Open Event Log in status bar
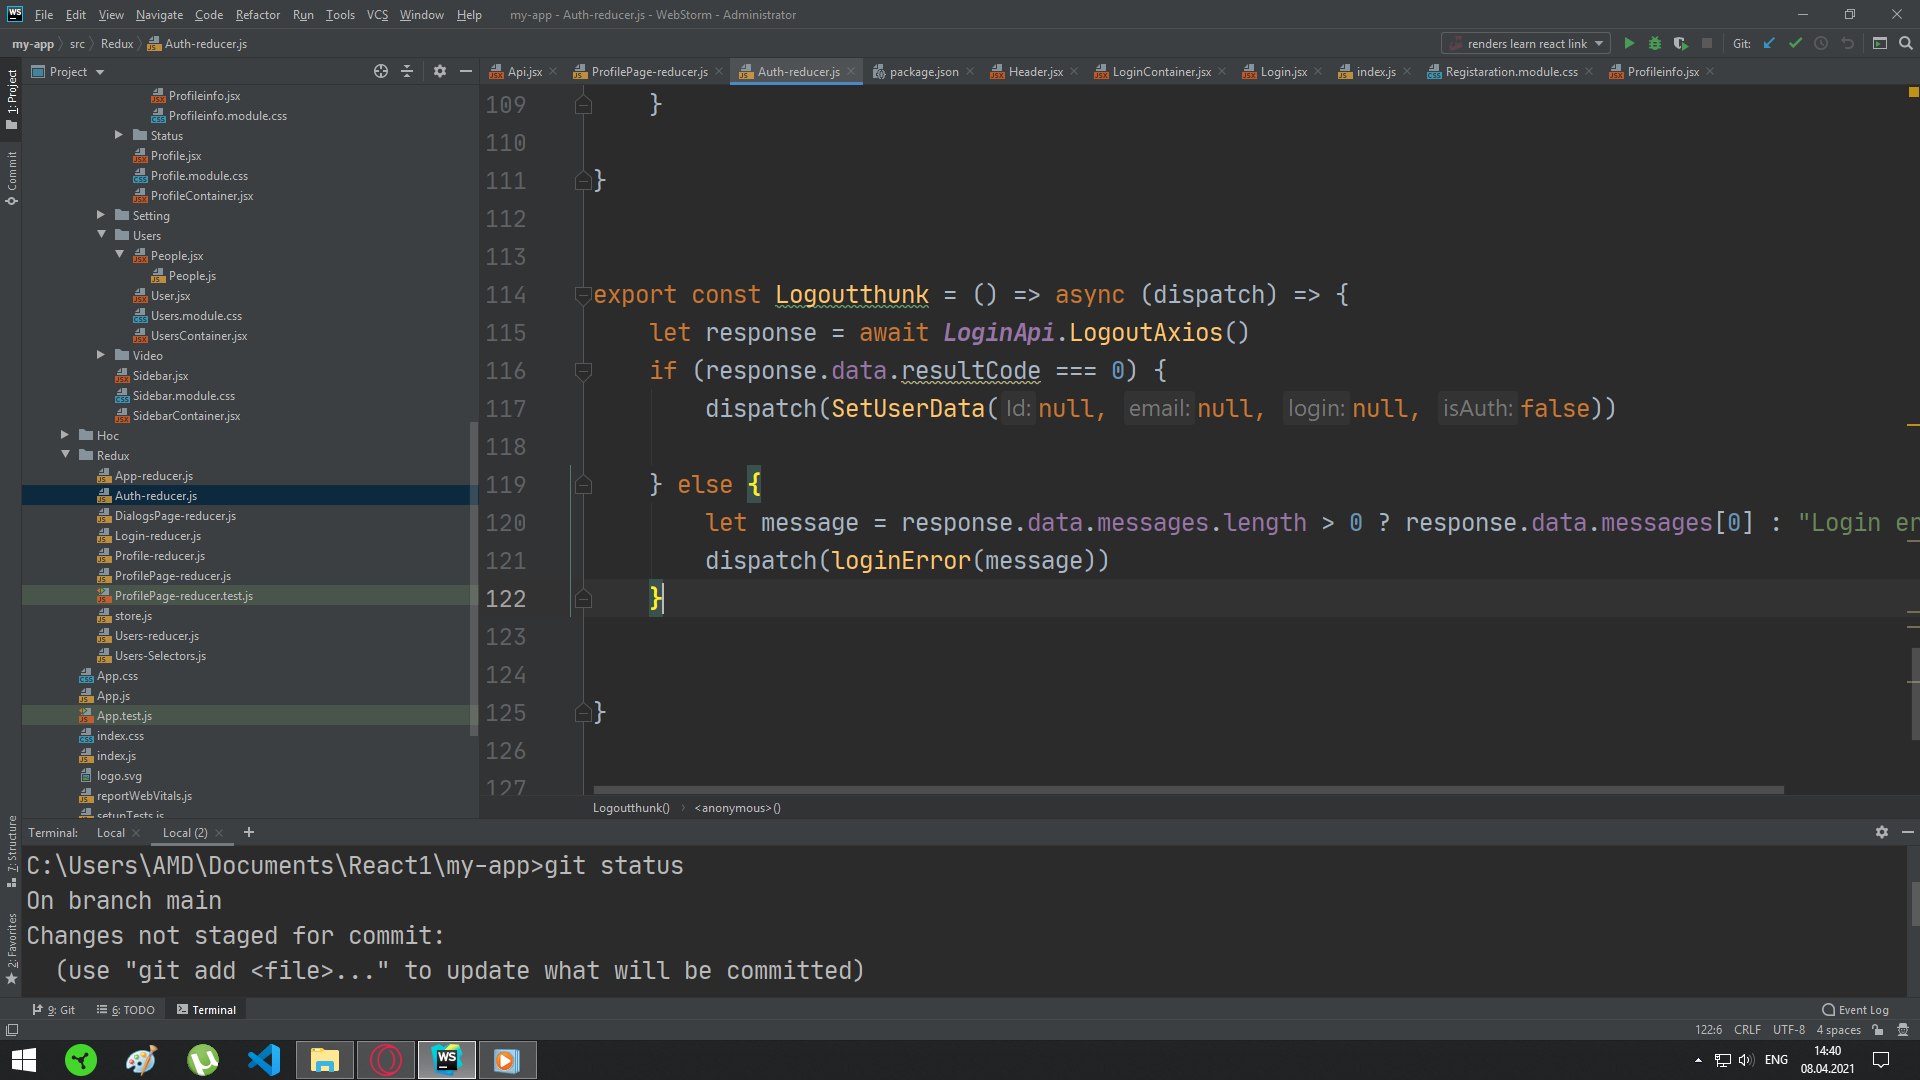 pos(1855,1010)
